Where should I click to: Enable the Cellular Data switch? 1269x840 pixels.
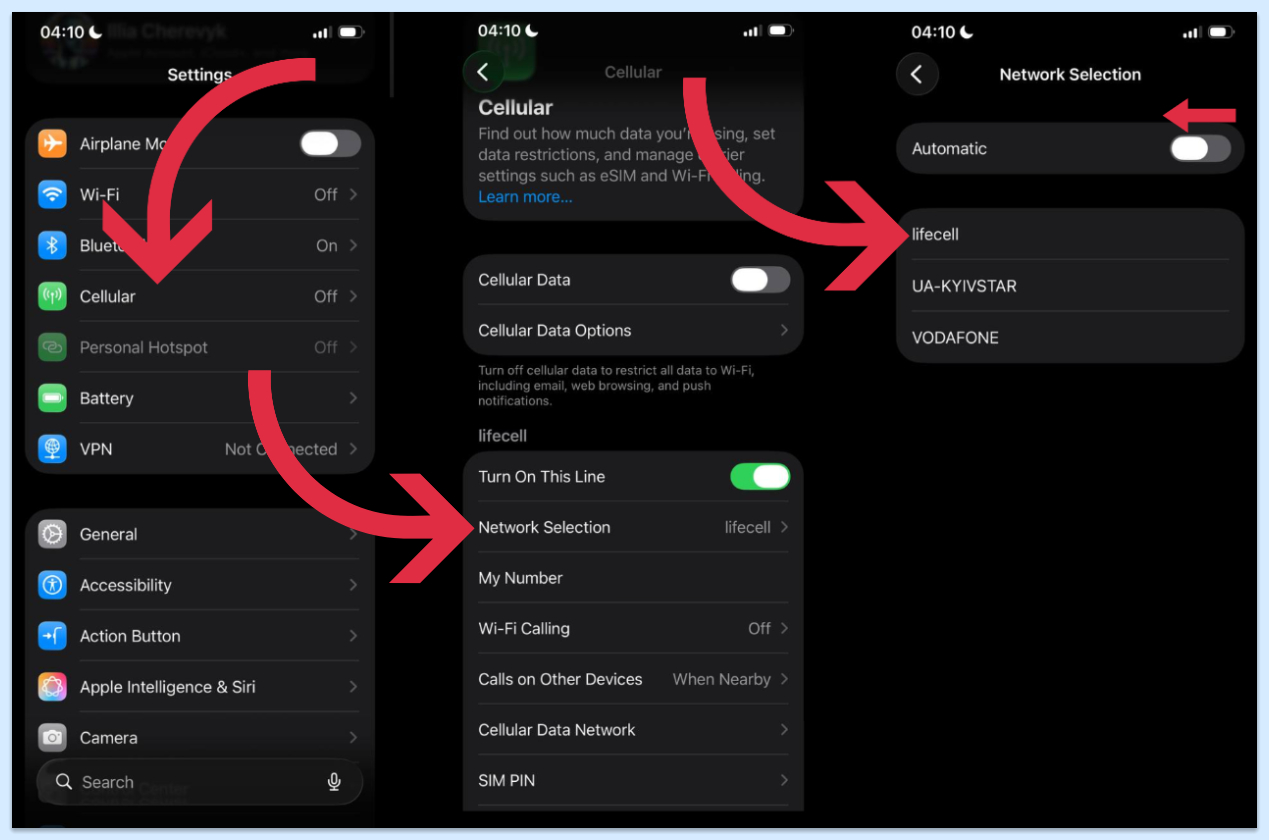760,280
